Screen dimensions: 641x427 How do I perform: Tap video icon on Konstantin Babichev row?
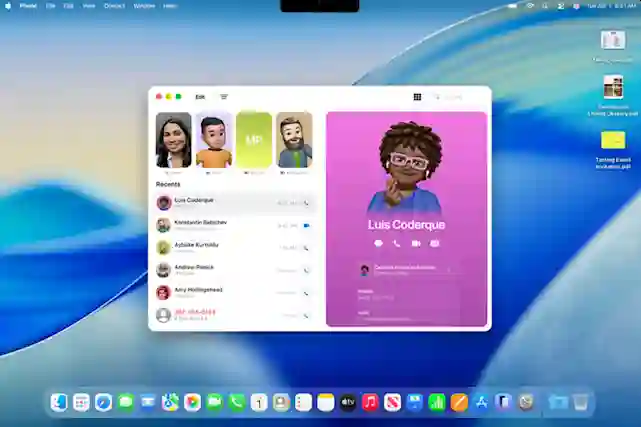point(307,226)
